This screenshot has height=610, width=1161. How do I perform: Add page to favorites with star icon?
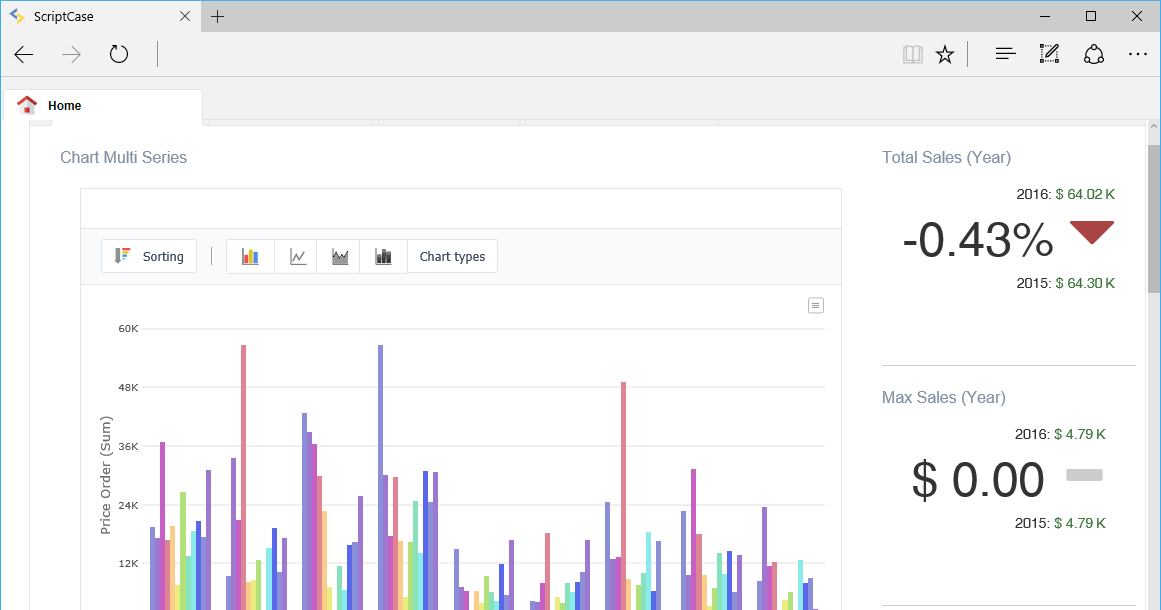[x=945, y=54]
